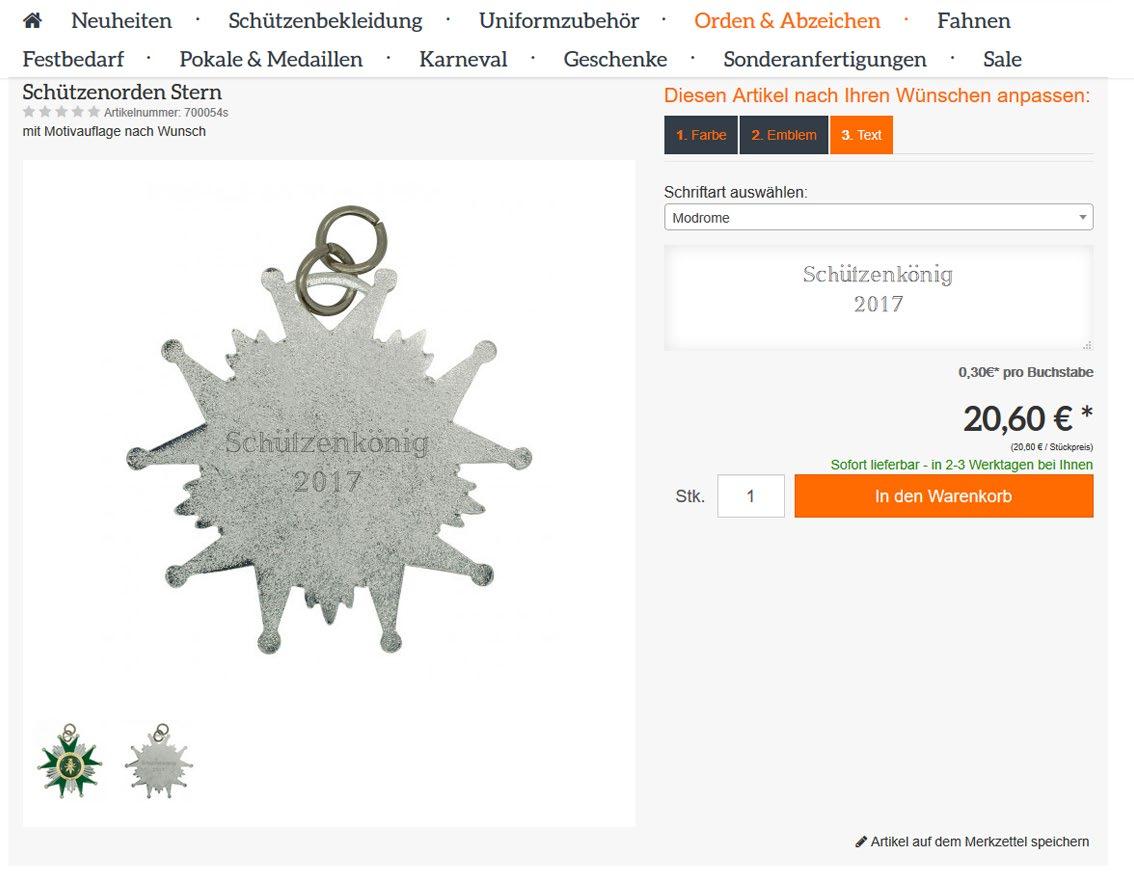Go to the Sale menu item
Viewport: 1134px width, 881px height.
tap(1002, 59)
